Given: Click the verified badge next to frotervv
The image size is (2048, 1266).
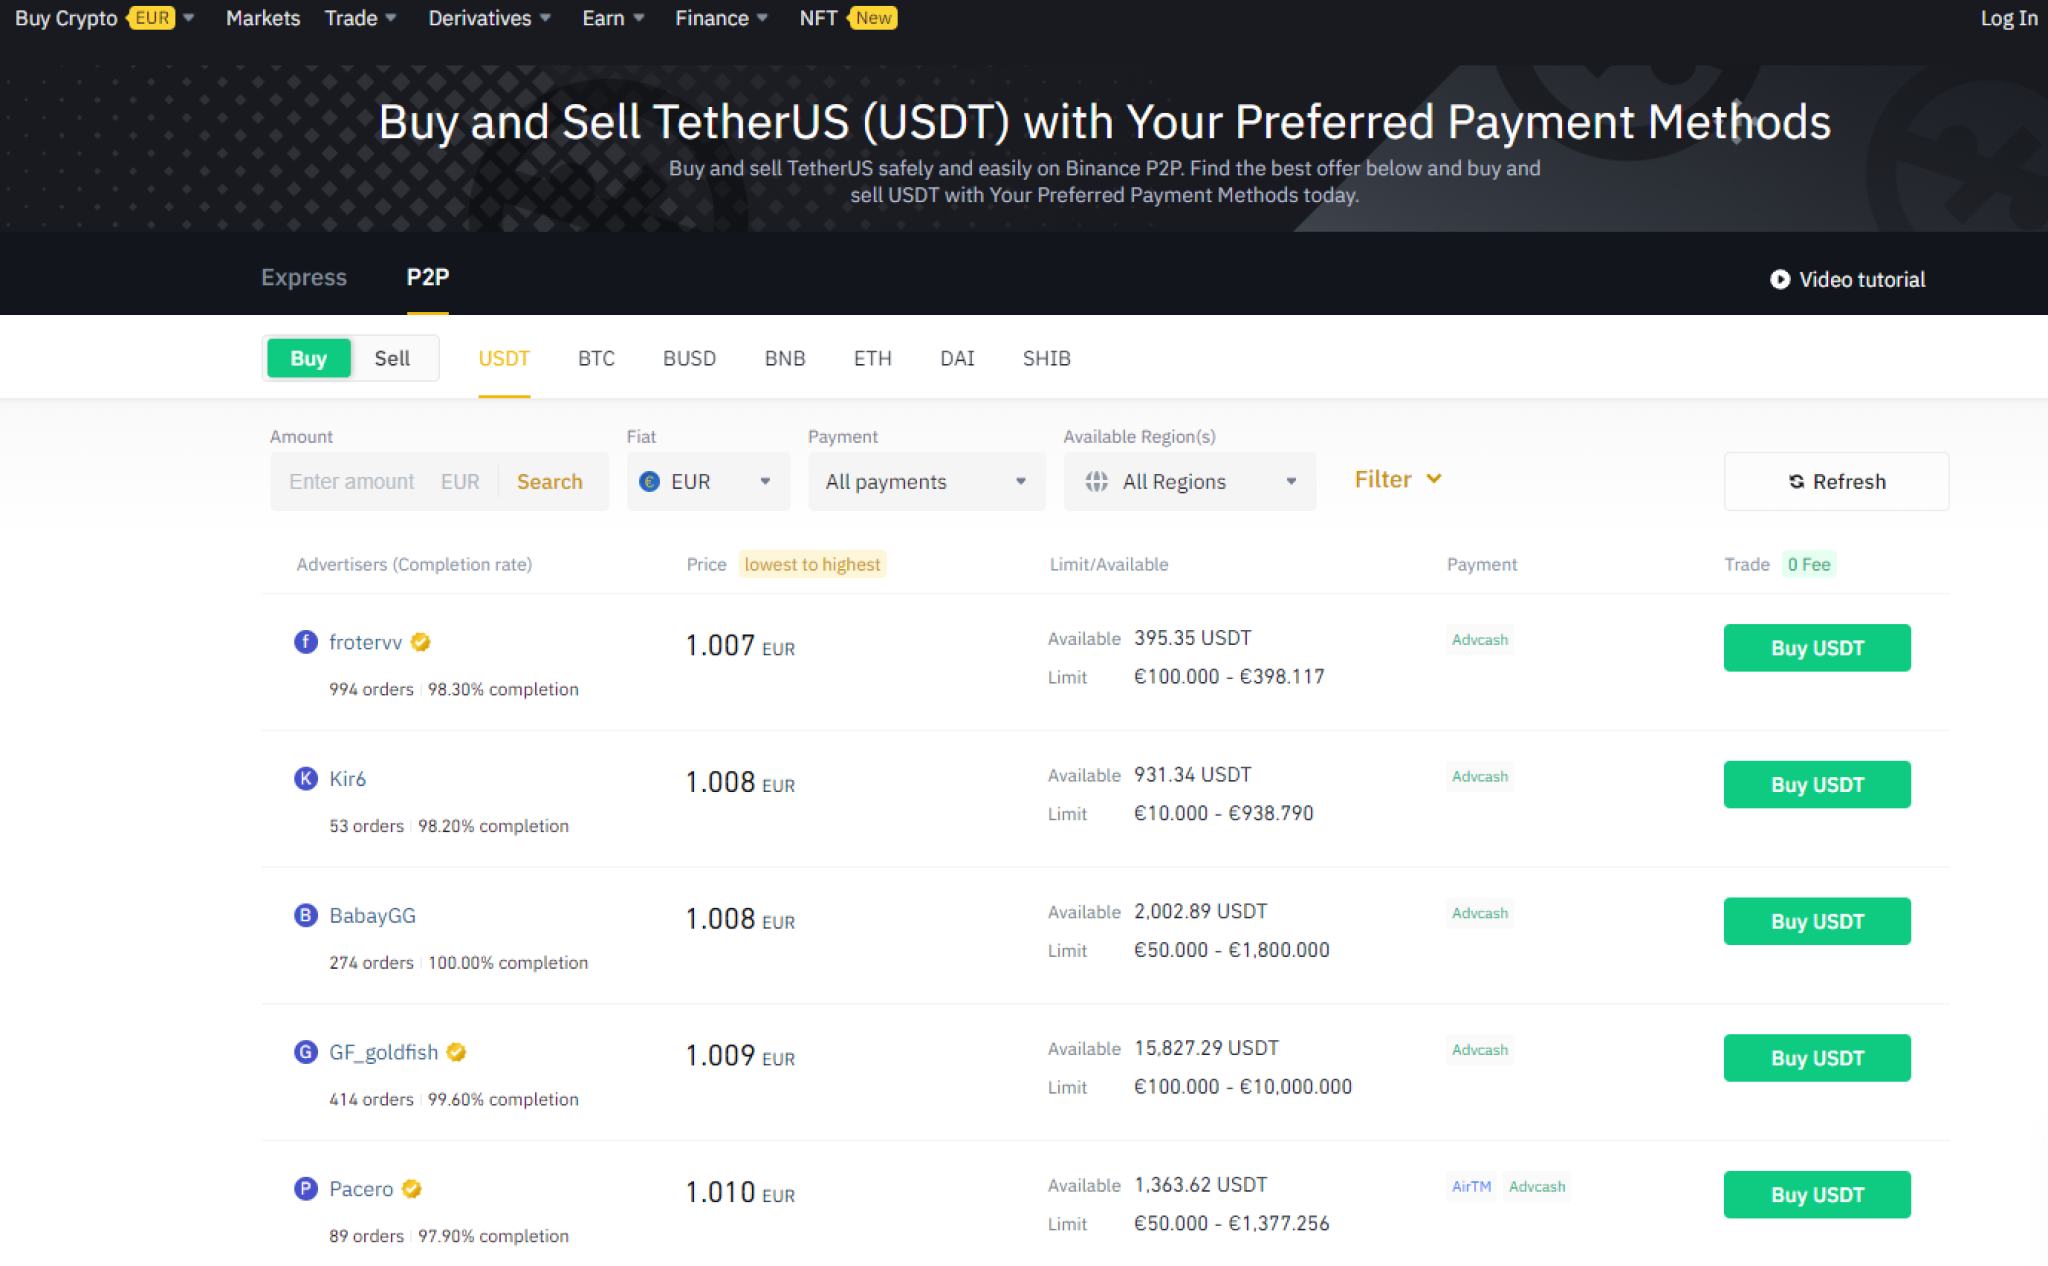Looking at the screenshot, I should tap(420, 641).
